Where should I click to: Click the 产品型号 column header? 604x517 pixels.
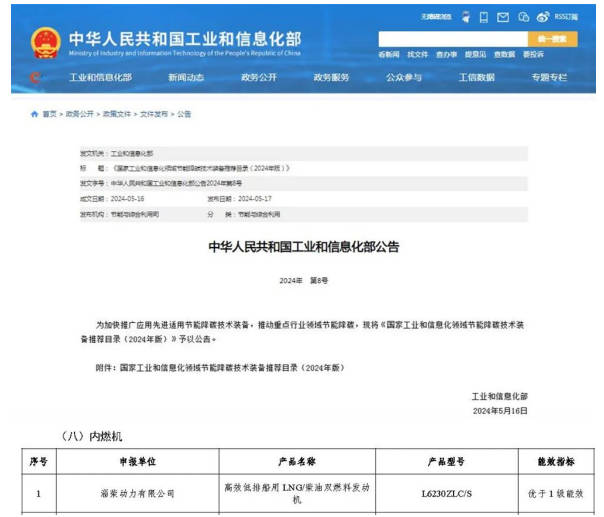(446, 461)
